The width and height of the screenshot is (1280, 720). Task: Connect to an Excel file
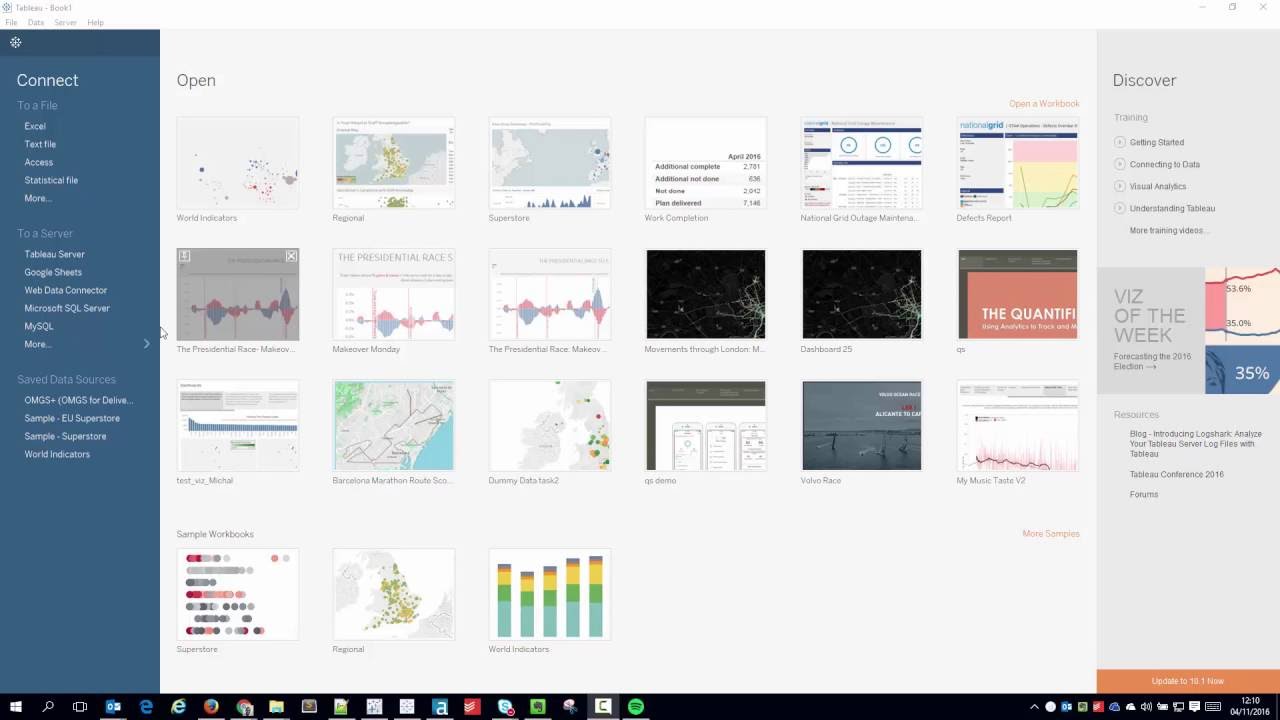click(x=35, y=126)
